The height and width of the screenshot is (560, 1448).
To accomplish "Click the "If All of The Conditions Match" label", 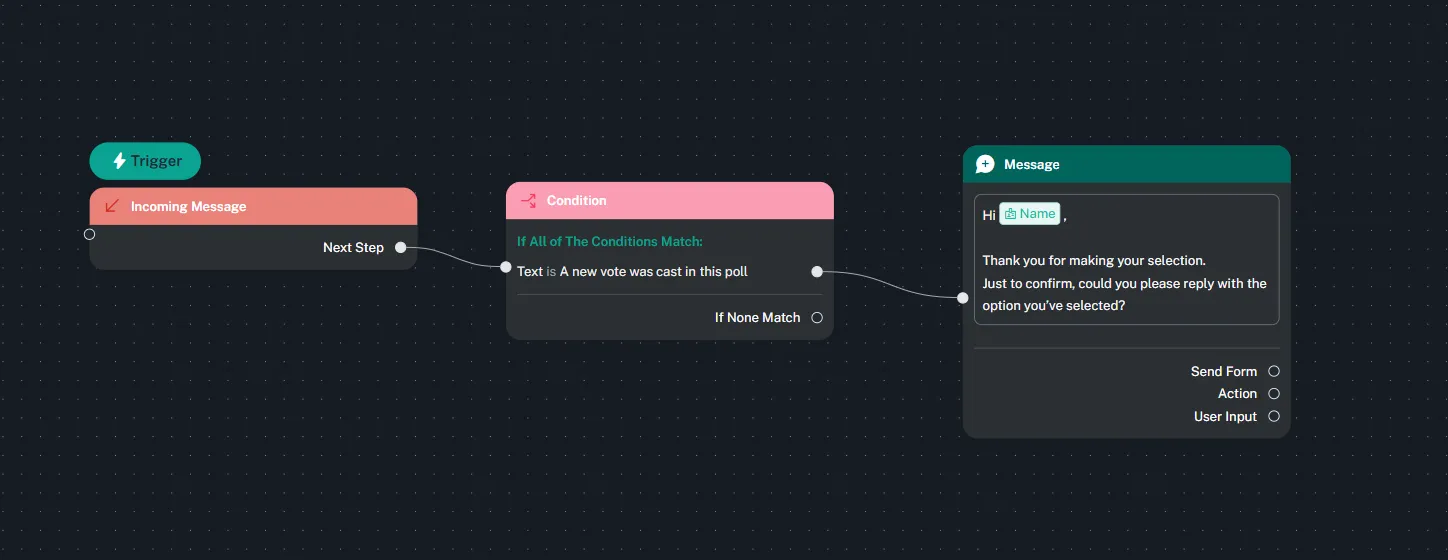I will tap(610, 241).
